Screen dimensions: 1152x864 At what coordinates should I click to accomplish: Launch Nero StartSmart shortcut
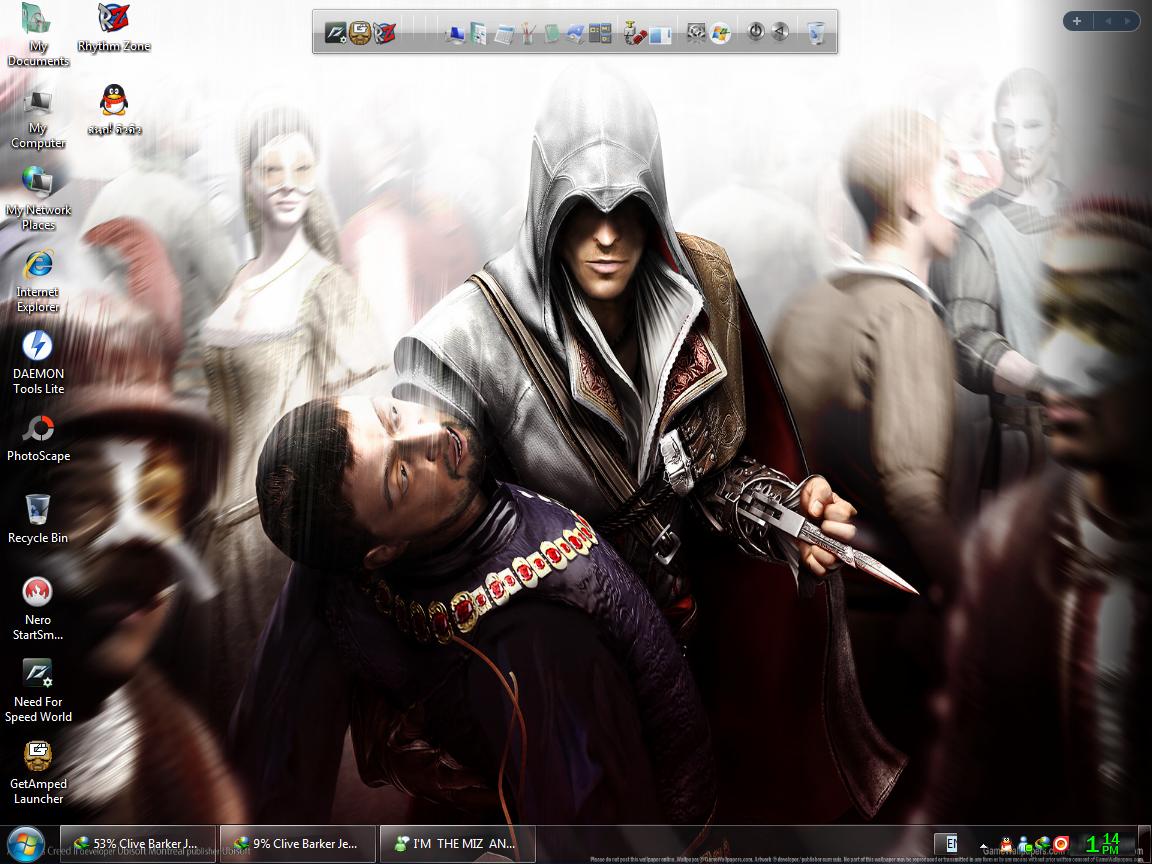pyautogui.click(x=37, y=610)
